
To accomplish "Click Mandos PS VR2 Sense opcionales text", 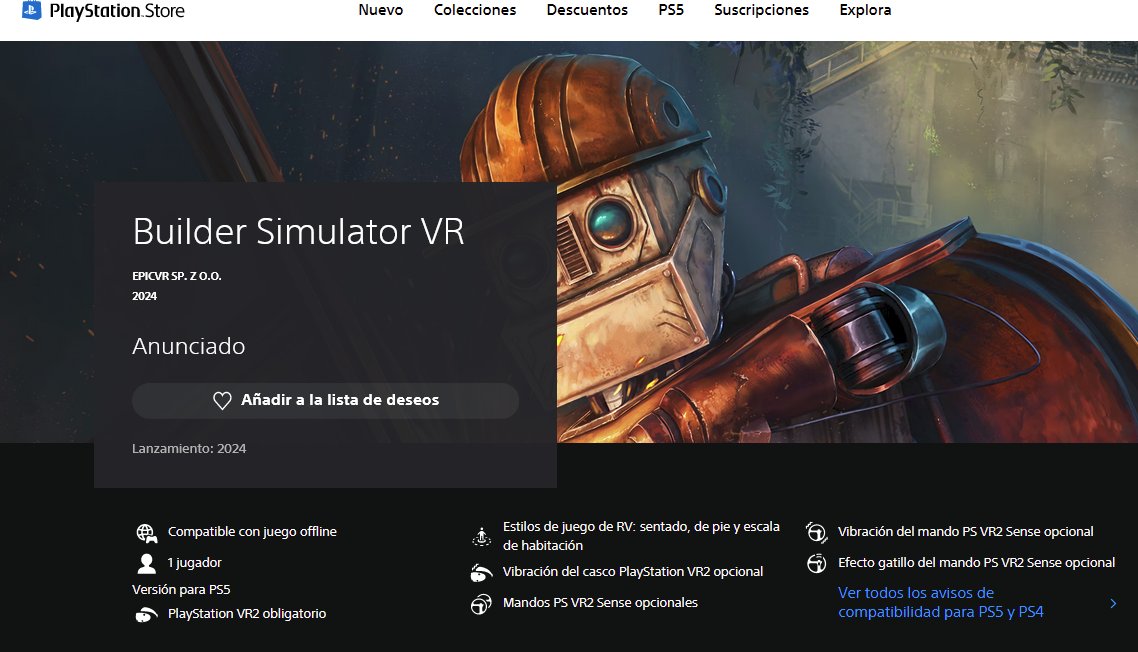I will [x=600, y=603].
